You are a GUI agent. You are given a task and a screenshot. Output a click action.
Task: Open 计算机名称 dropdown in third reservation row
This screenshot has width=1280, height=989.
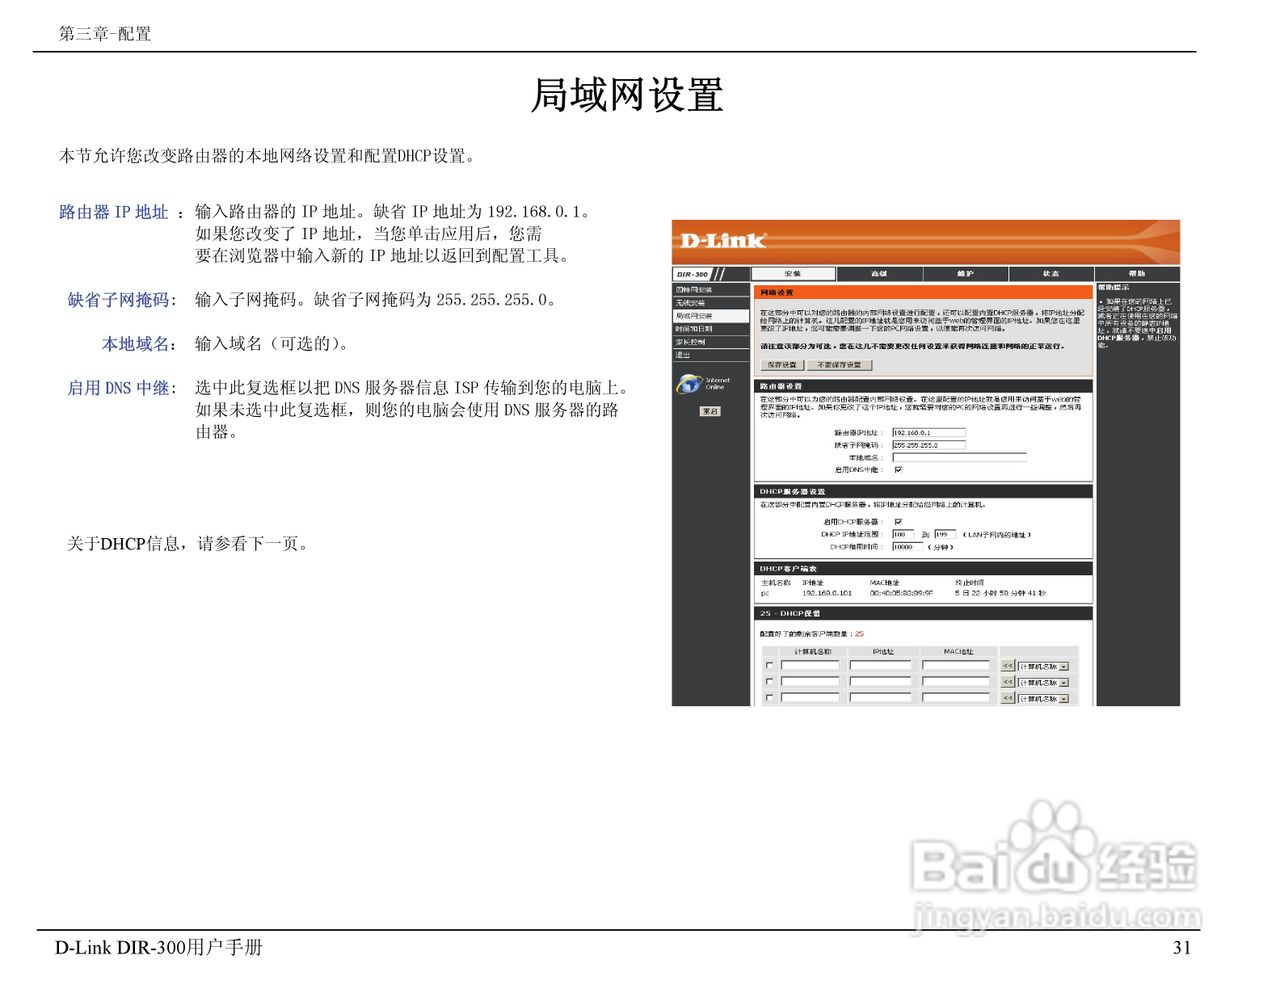click(x=1043, y=698)
